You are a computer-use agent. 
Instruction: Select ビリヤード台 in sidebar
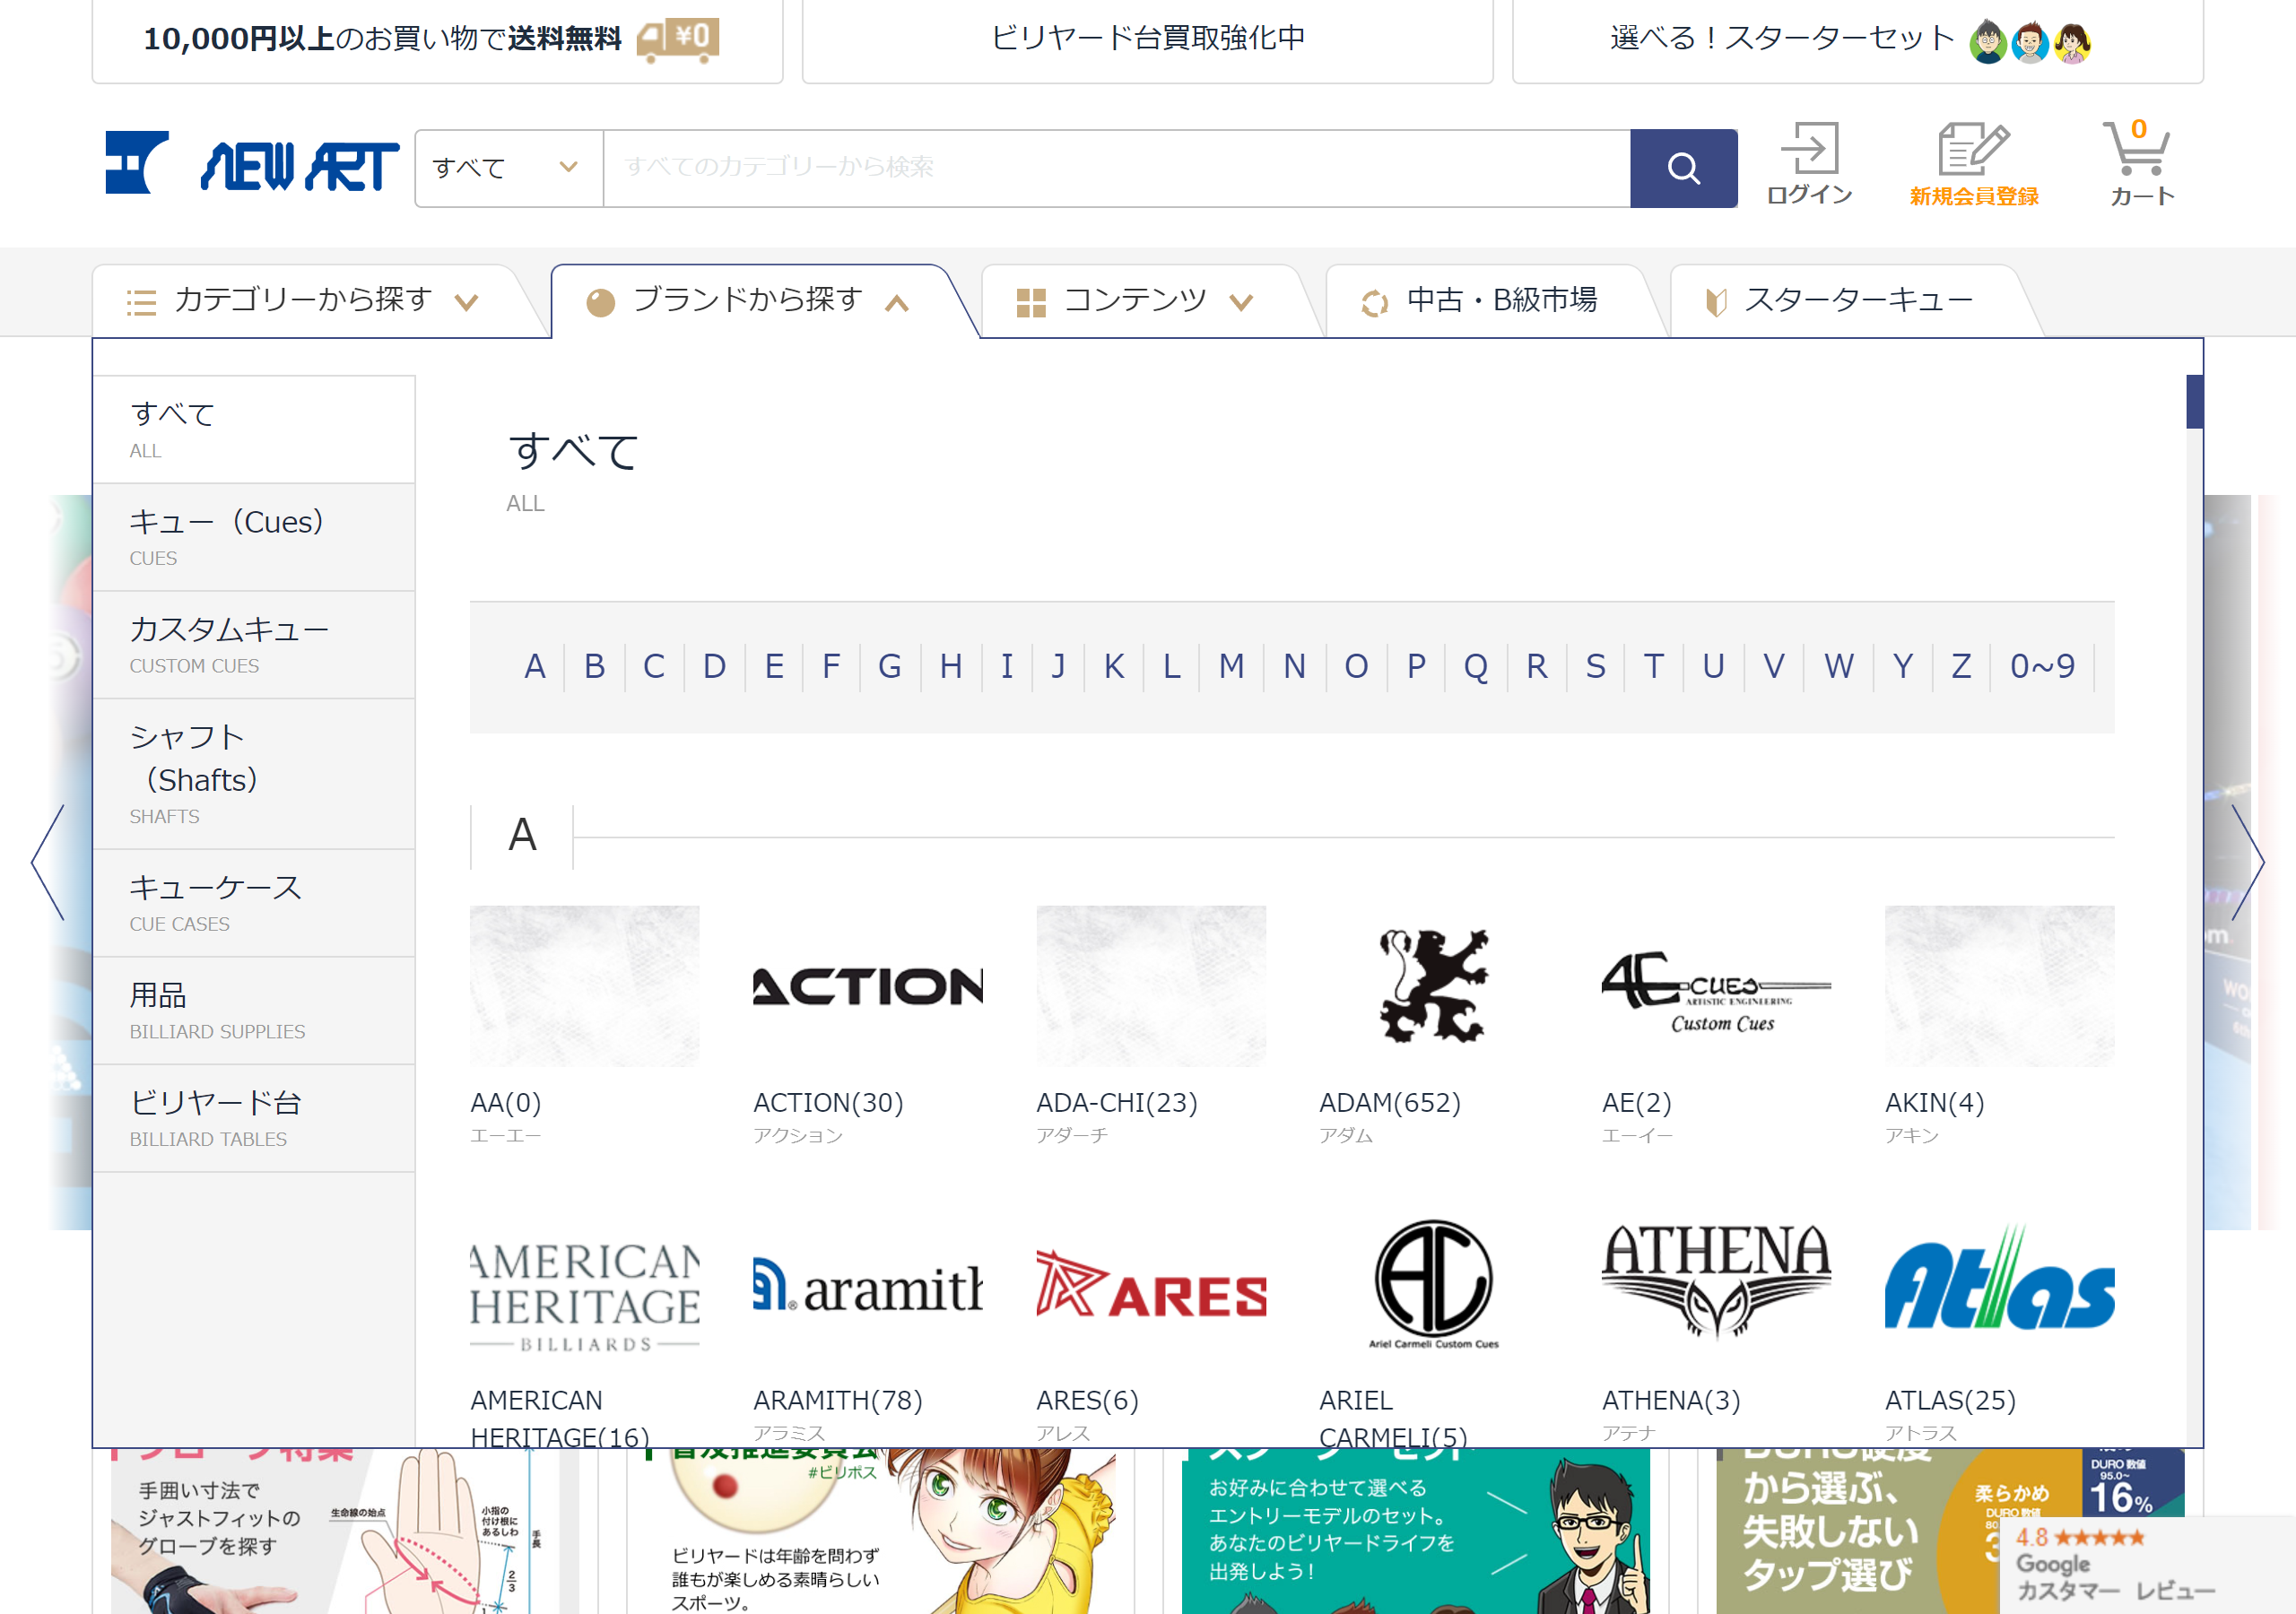pyautogui.click(x=254, y=1119)
